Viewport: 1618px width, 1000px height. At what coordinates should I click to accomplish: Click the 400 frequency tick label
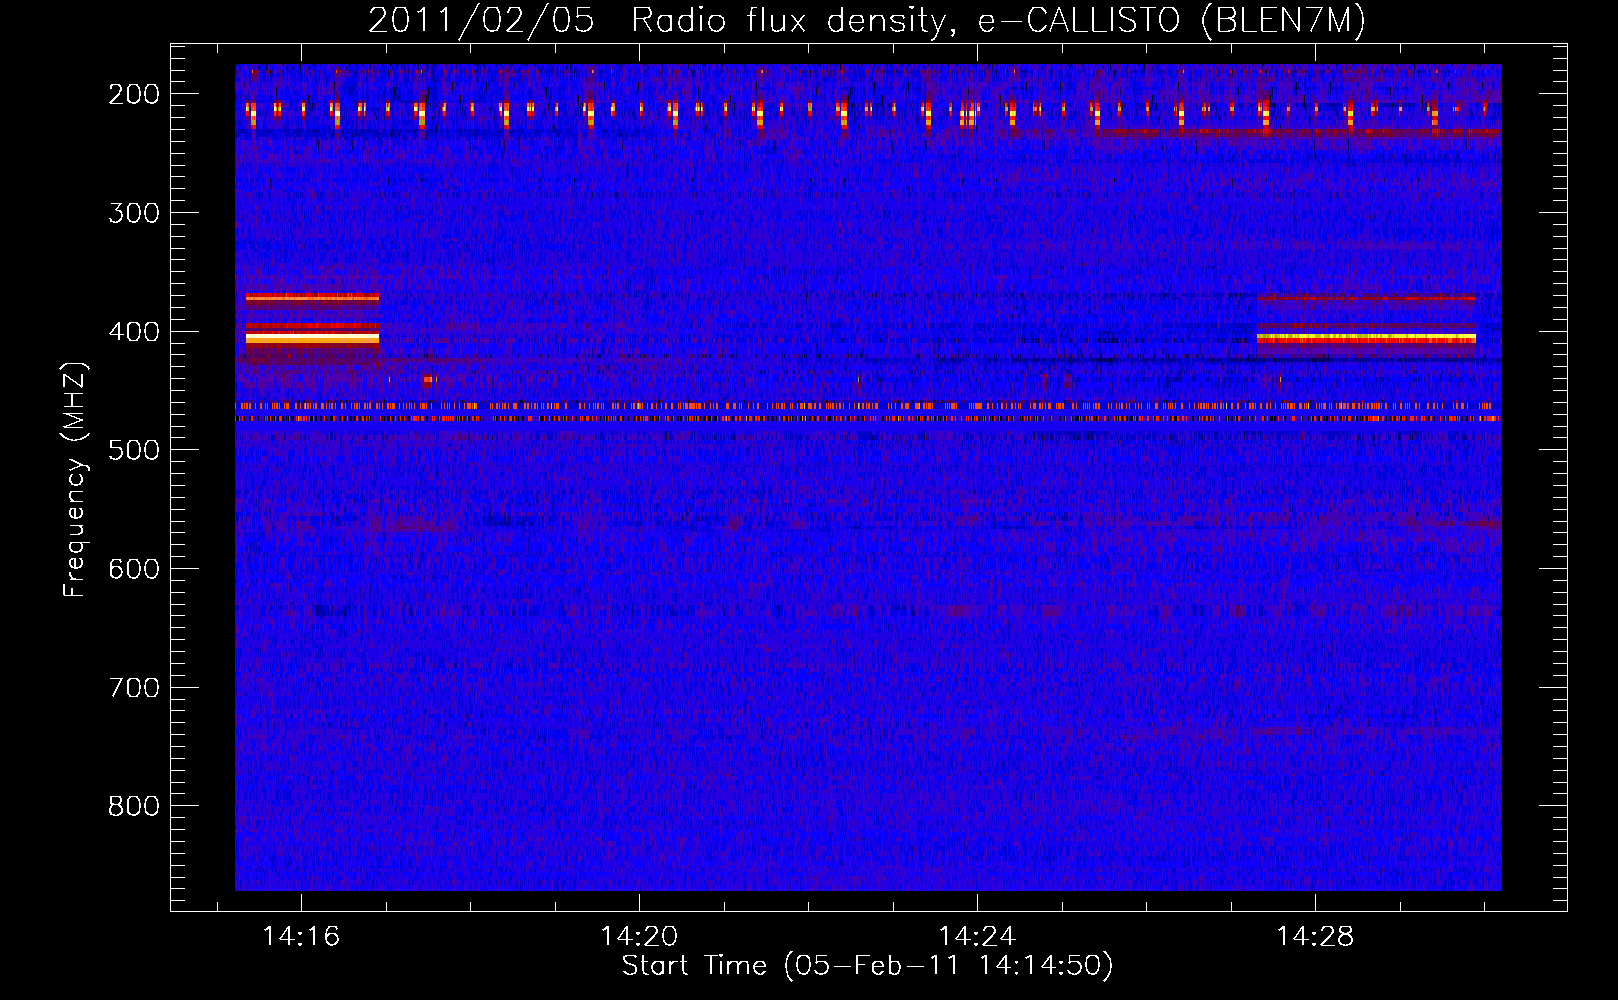click(134, 332)
